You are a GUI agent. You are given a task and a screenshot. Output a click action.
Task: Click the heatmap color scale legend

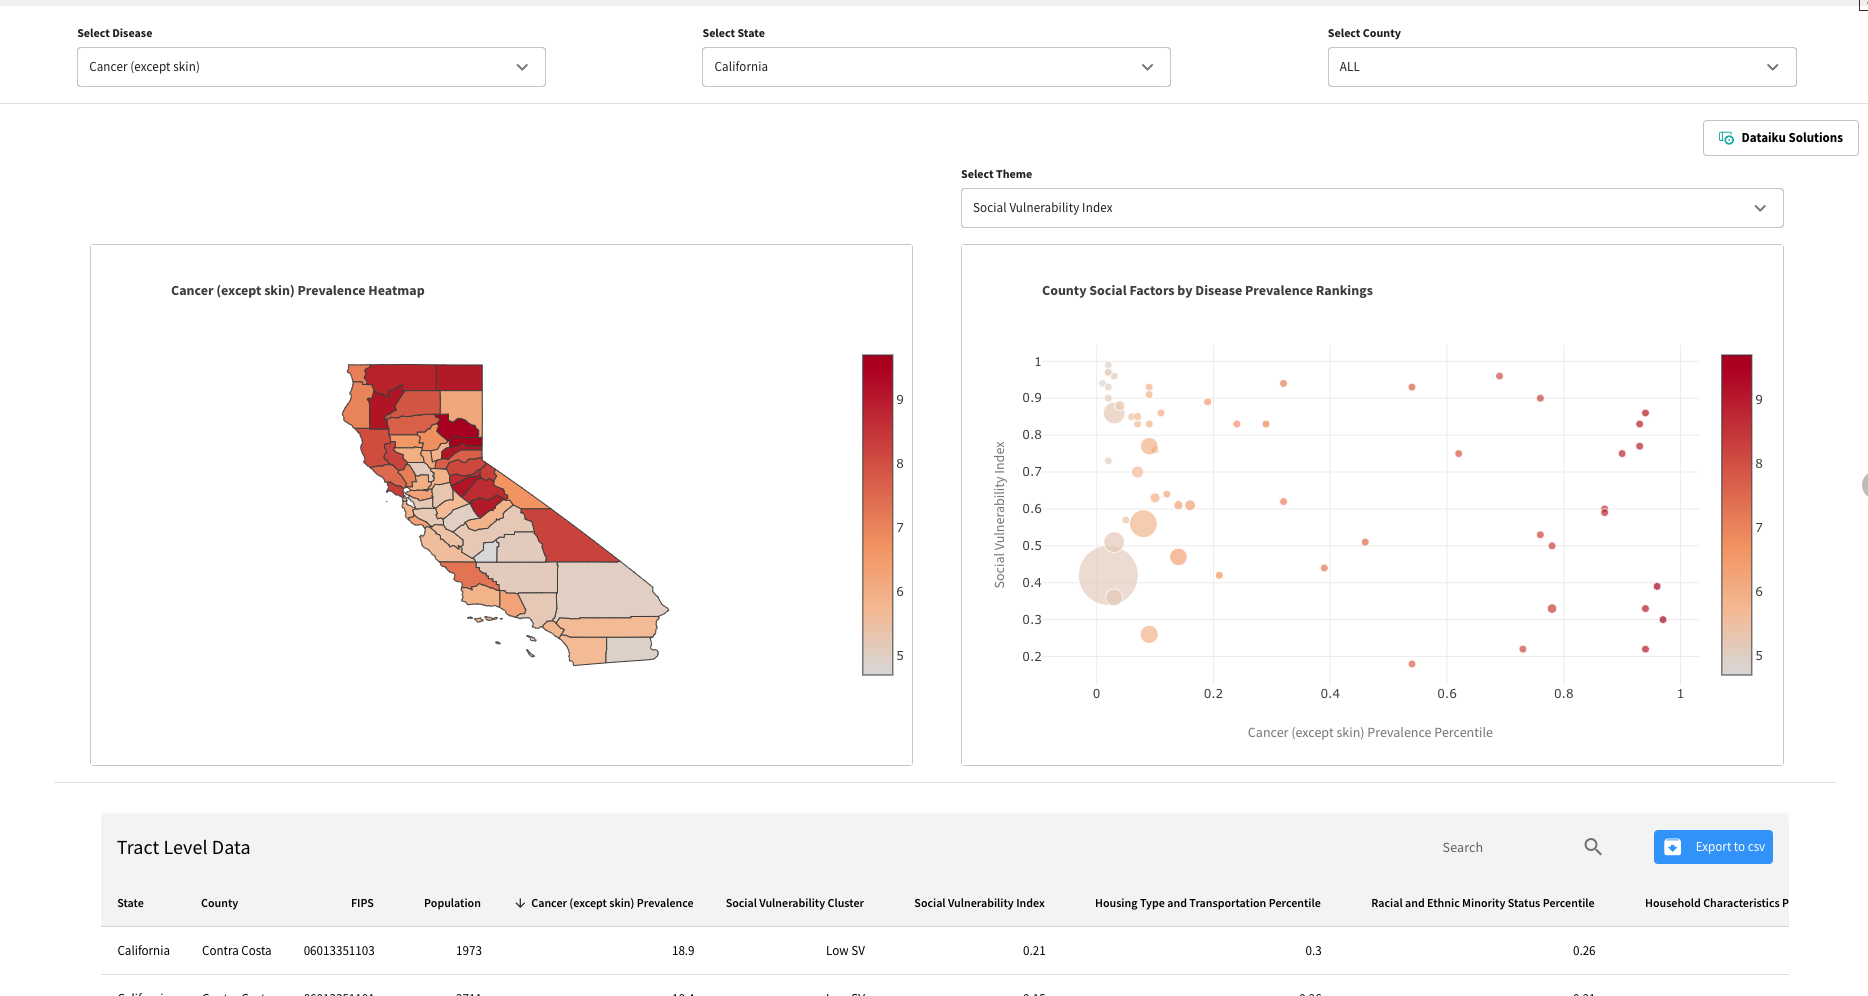(x=876, y=515)
